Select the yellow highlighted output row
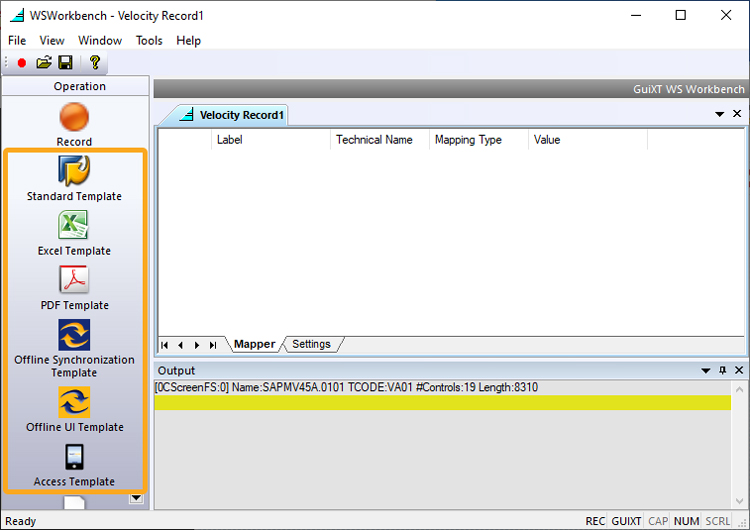 click(x=442, y=403)
